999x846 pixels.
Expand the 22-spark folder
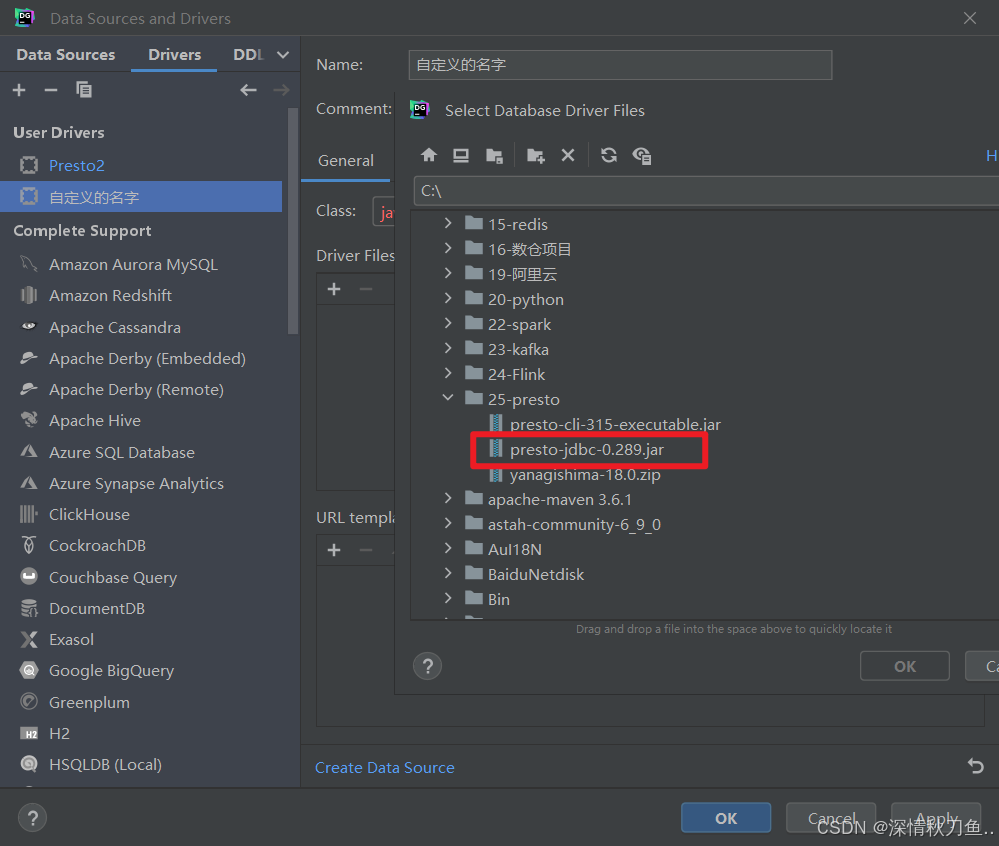pos(448,323)
